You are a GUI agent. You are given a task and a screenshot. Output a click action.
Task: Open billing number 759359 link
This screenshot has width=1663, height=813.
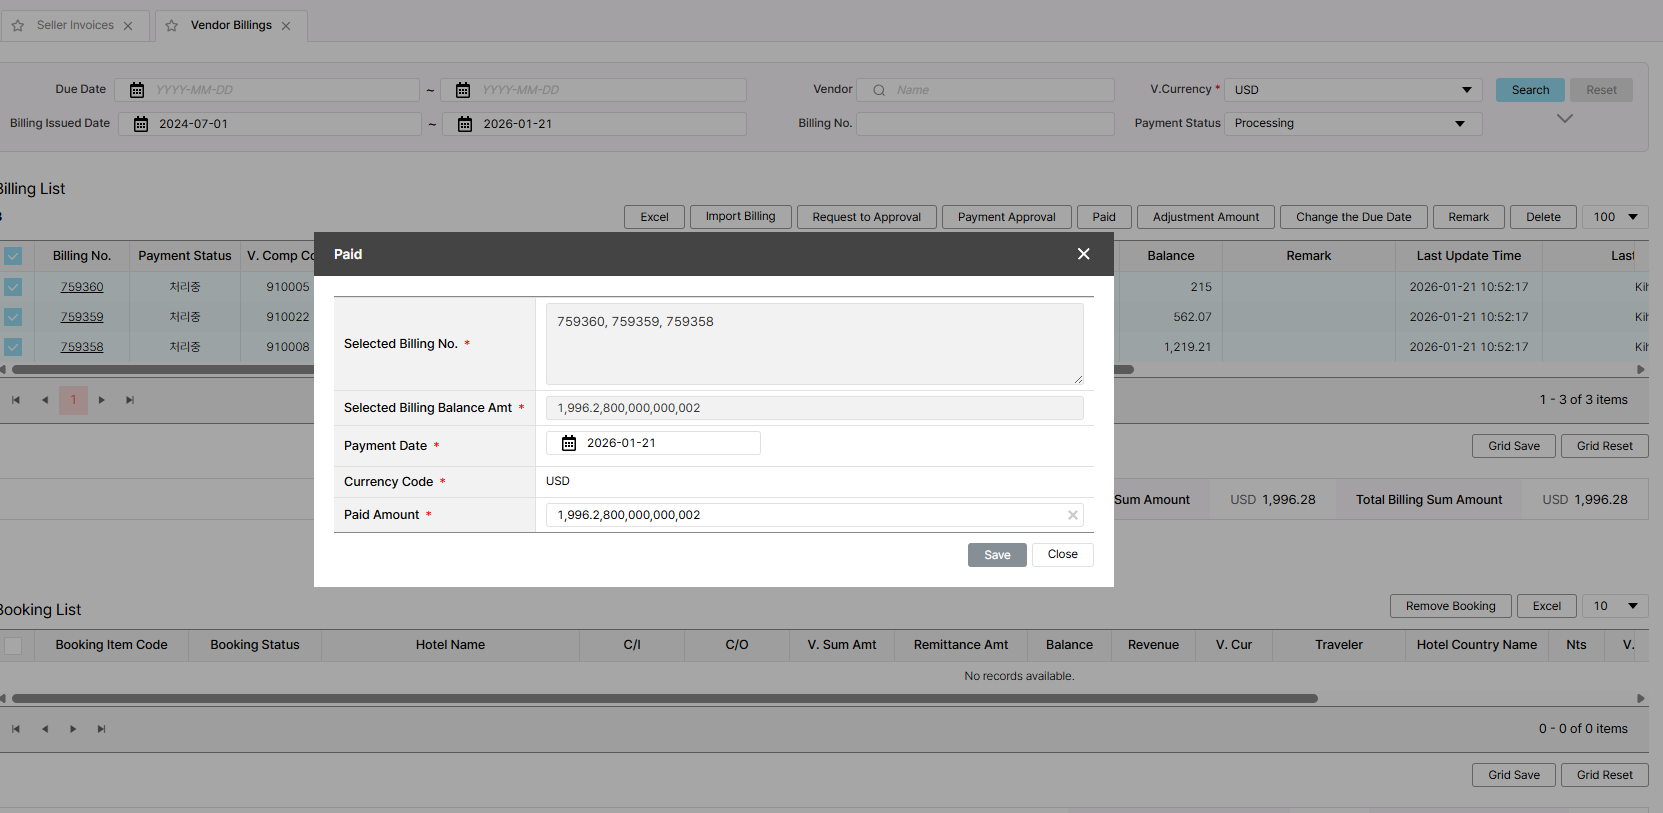[x=82, y=317]
